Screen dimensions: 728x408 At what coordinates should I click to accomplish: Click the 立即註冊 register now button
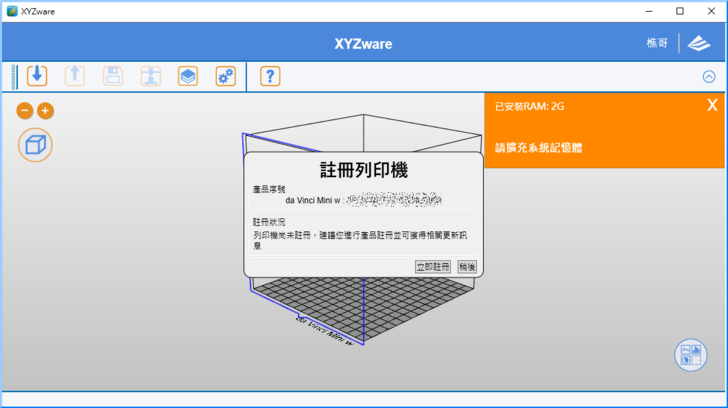[433, 267]
